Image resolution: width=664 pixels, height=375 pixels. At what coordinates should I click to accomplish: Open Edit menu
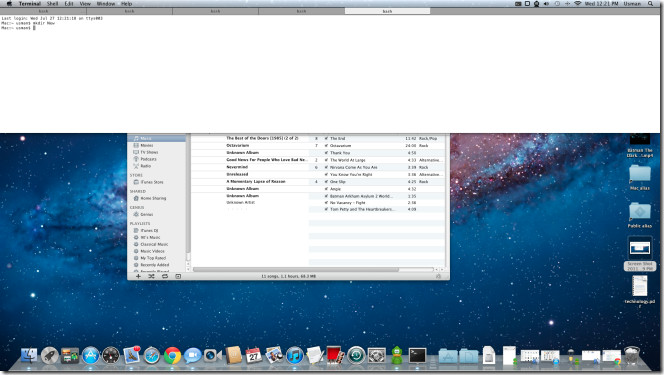[69, 3]
